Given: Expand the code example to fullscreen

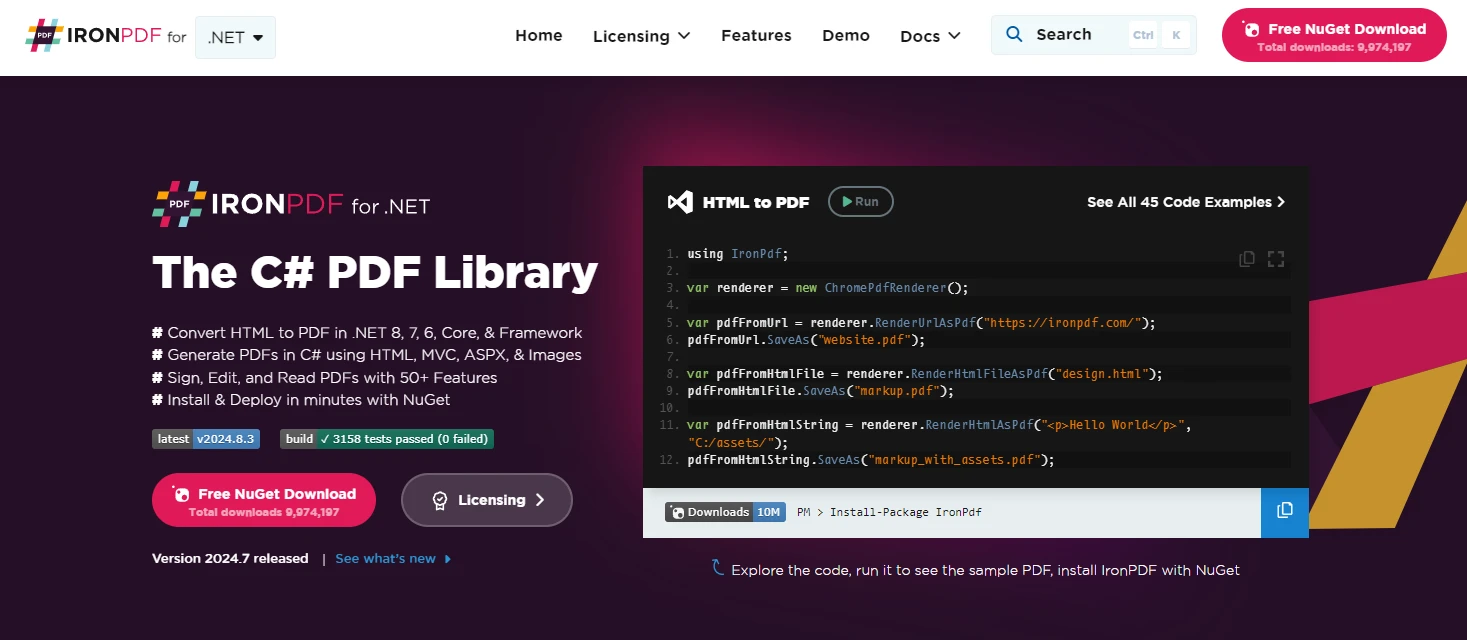Looking at the screenshot, I should pos(1276,259).
